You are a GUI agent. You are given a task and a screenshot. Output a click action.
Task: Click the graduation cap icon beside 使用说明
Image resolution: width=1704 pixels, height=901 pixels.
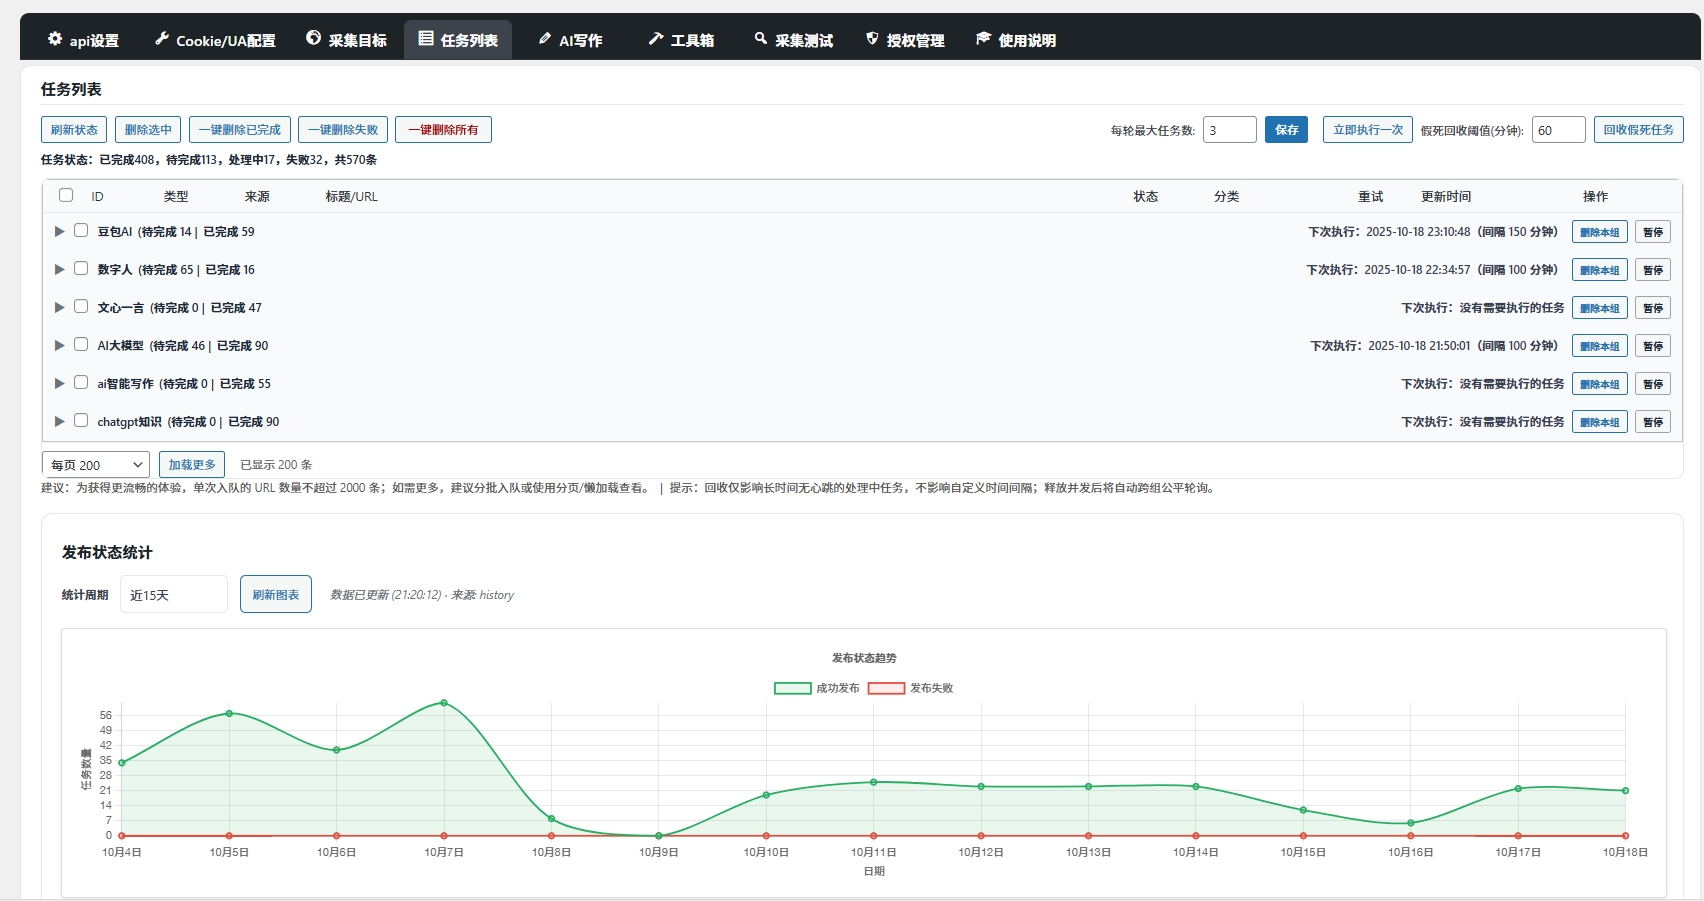pos(983,39)
